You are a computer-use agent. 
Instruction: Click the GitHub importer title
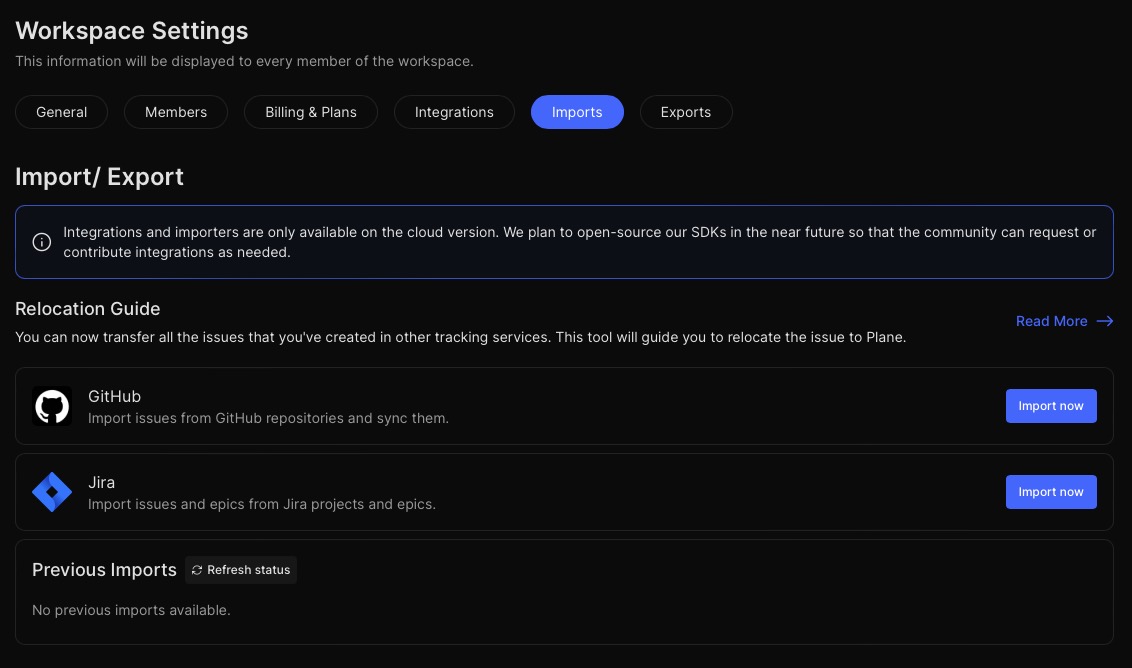click(114, 396)
